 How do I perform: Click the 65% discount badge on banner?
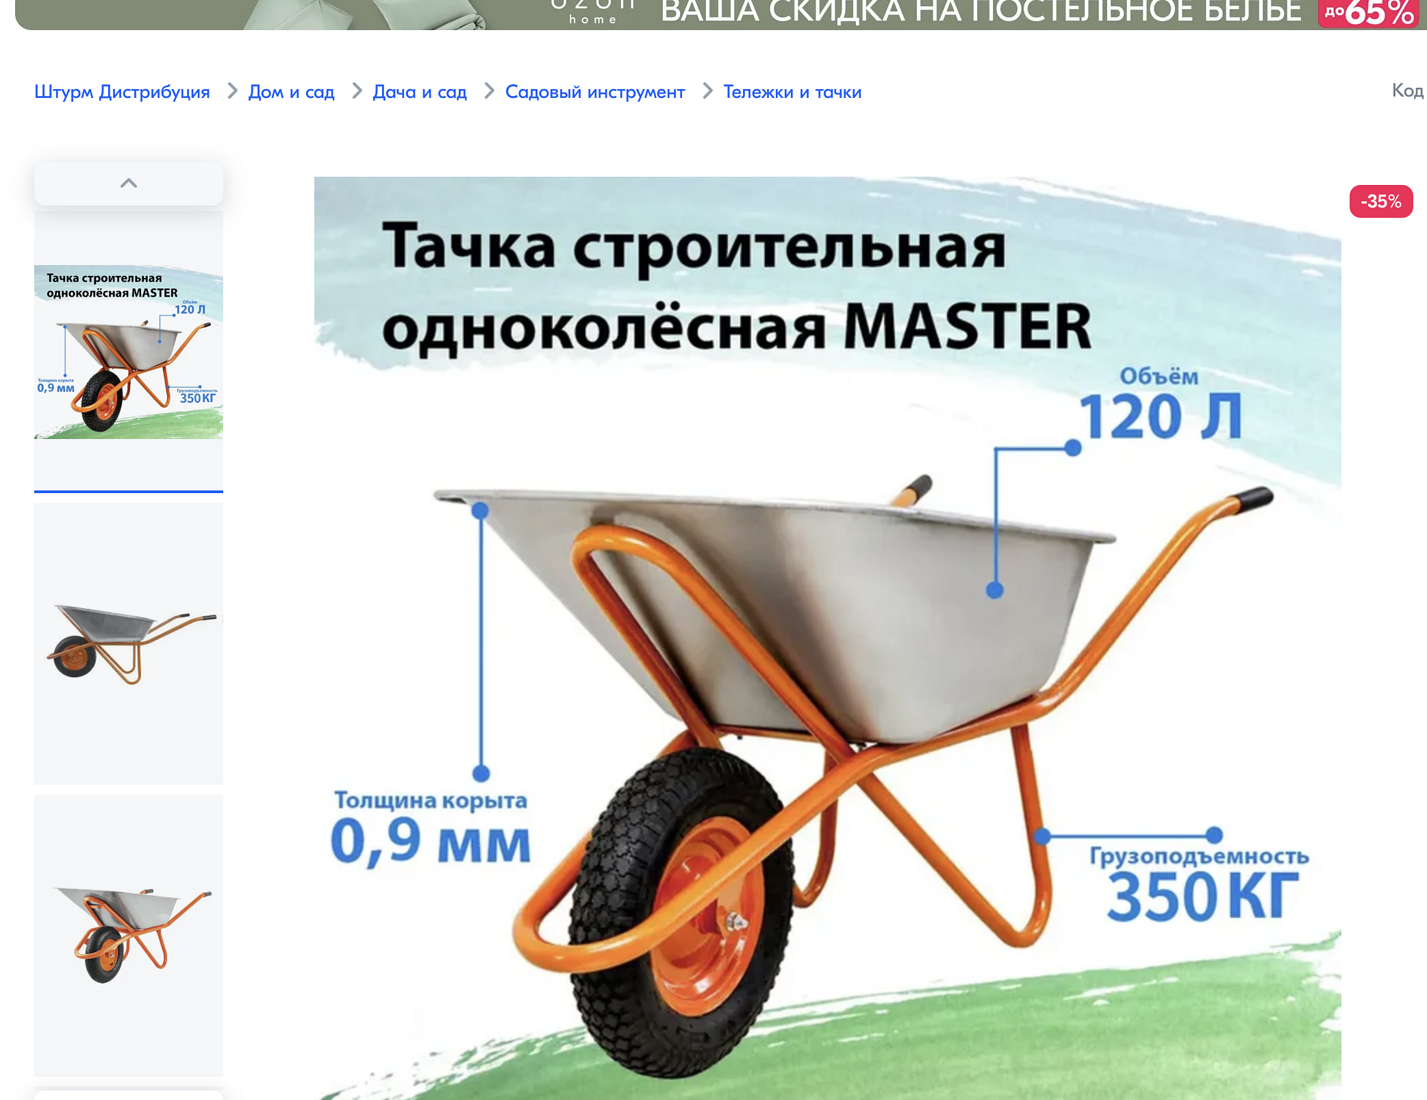click(x=1370, y=14)
